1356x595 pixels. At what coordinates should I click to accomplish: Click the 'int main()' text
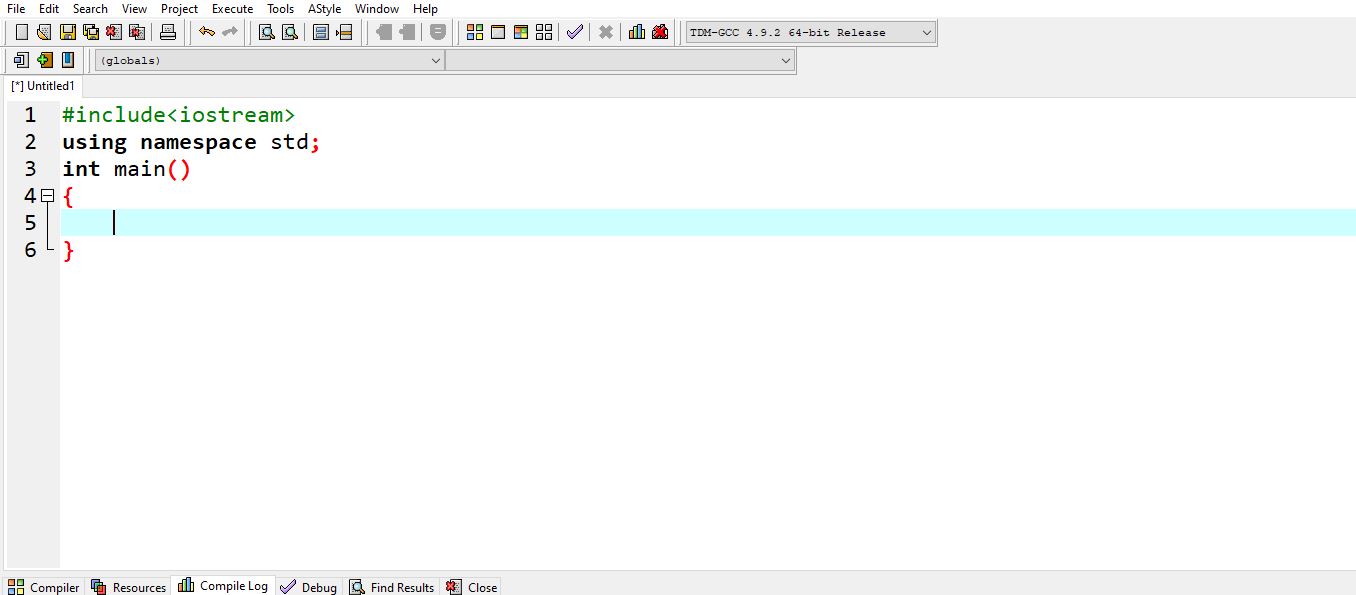(126, 169)
